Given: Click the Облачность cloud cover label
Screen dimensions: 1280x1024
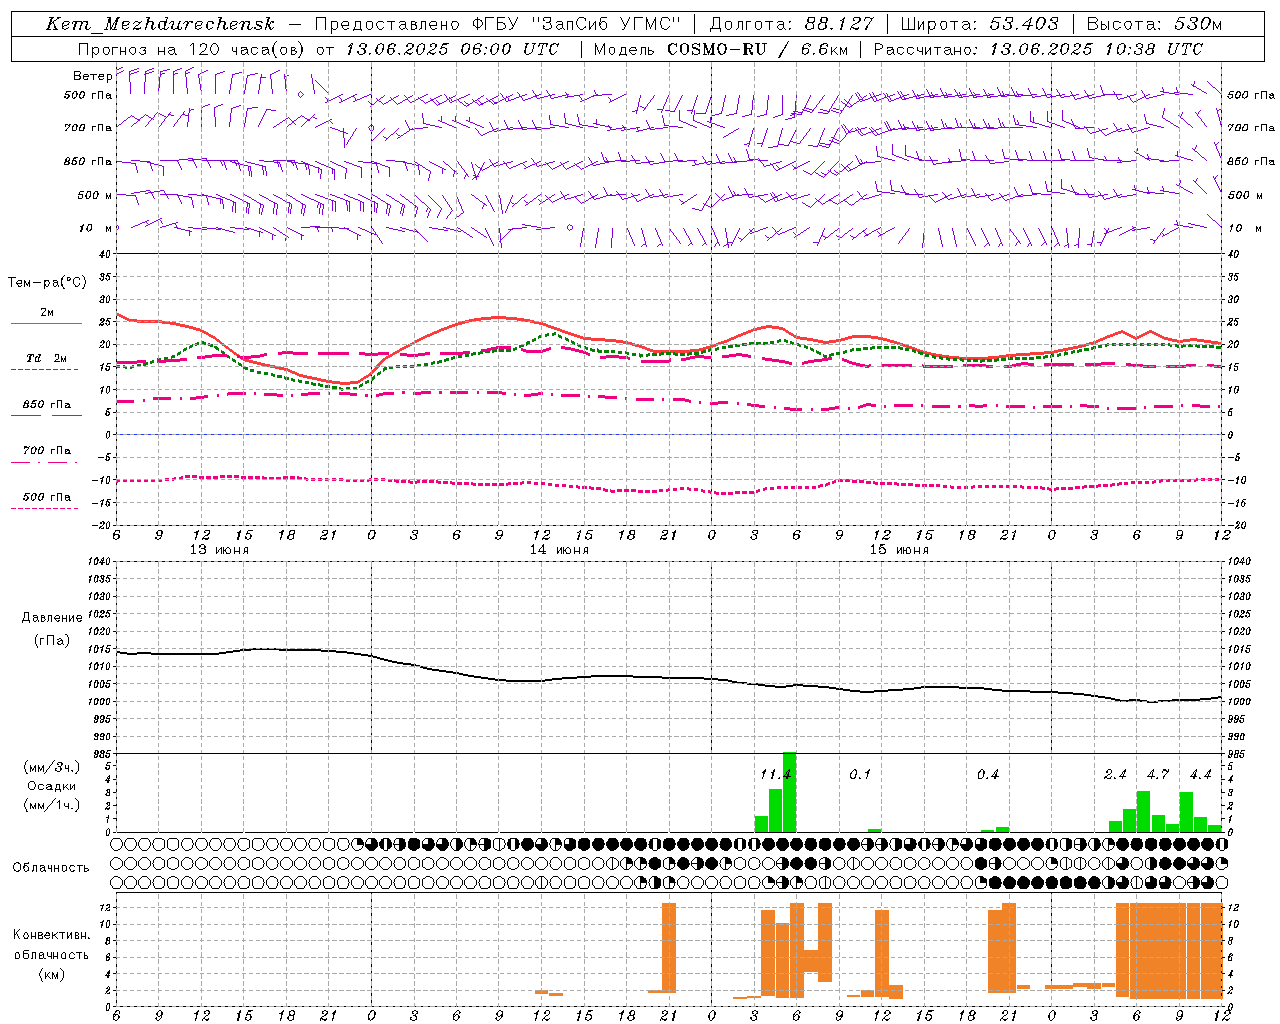Looking at the screenshot, I should (x=51, y=867).
